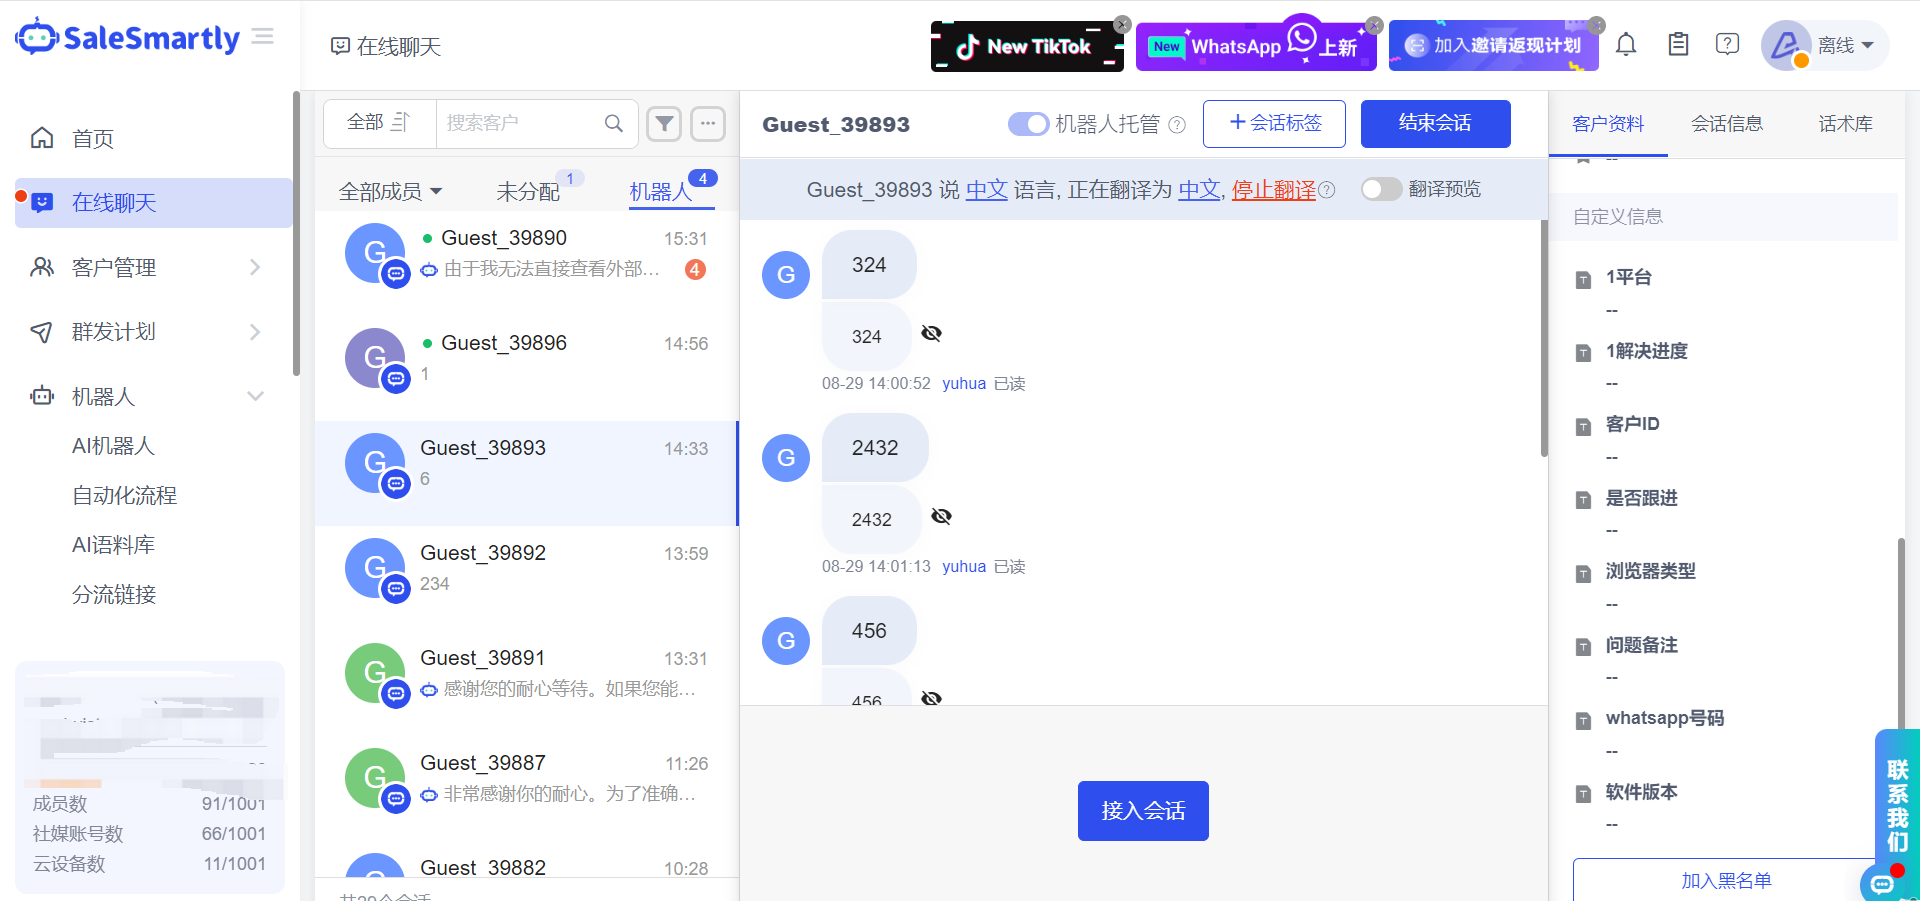The image size is (1920, 901).
Task: Enable the 翻译预览 toggle
Action: point(1382,188)
